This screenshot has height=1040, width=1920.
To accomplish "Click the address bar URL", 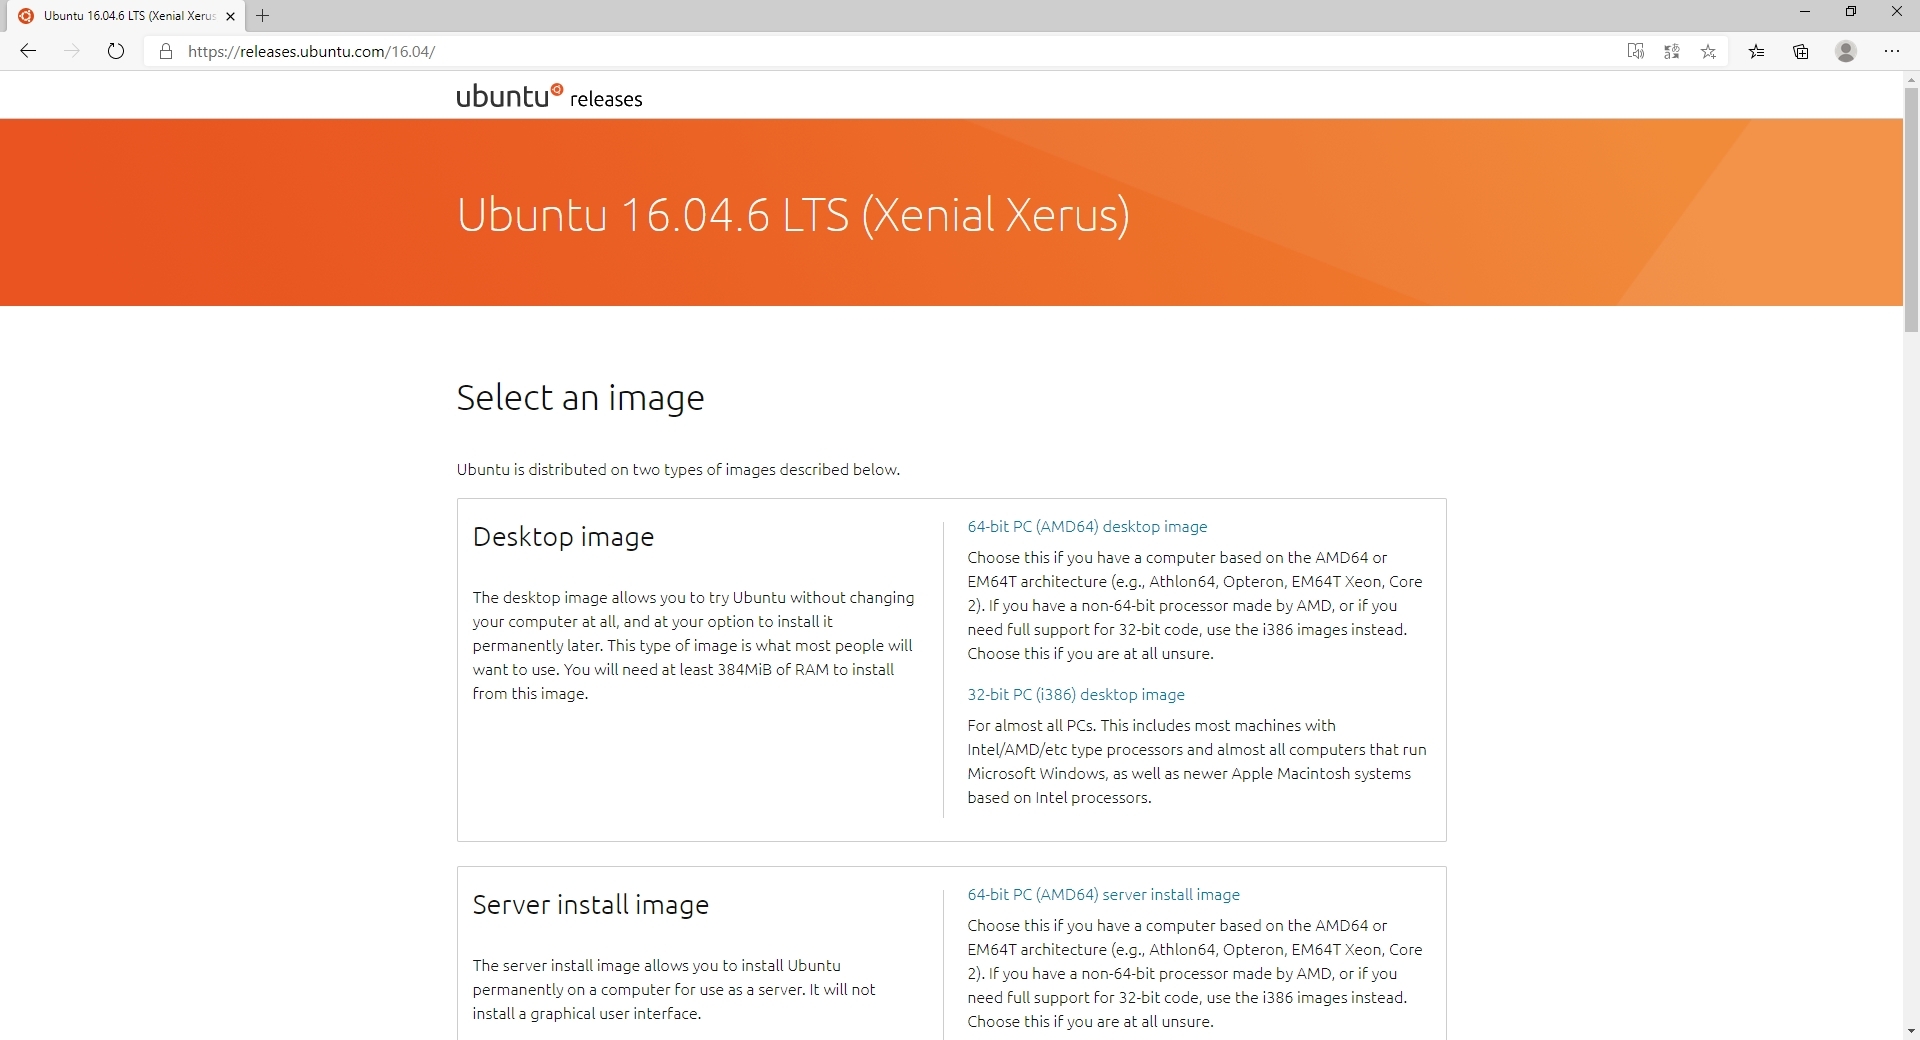I will pos(312,51).
